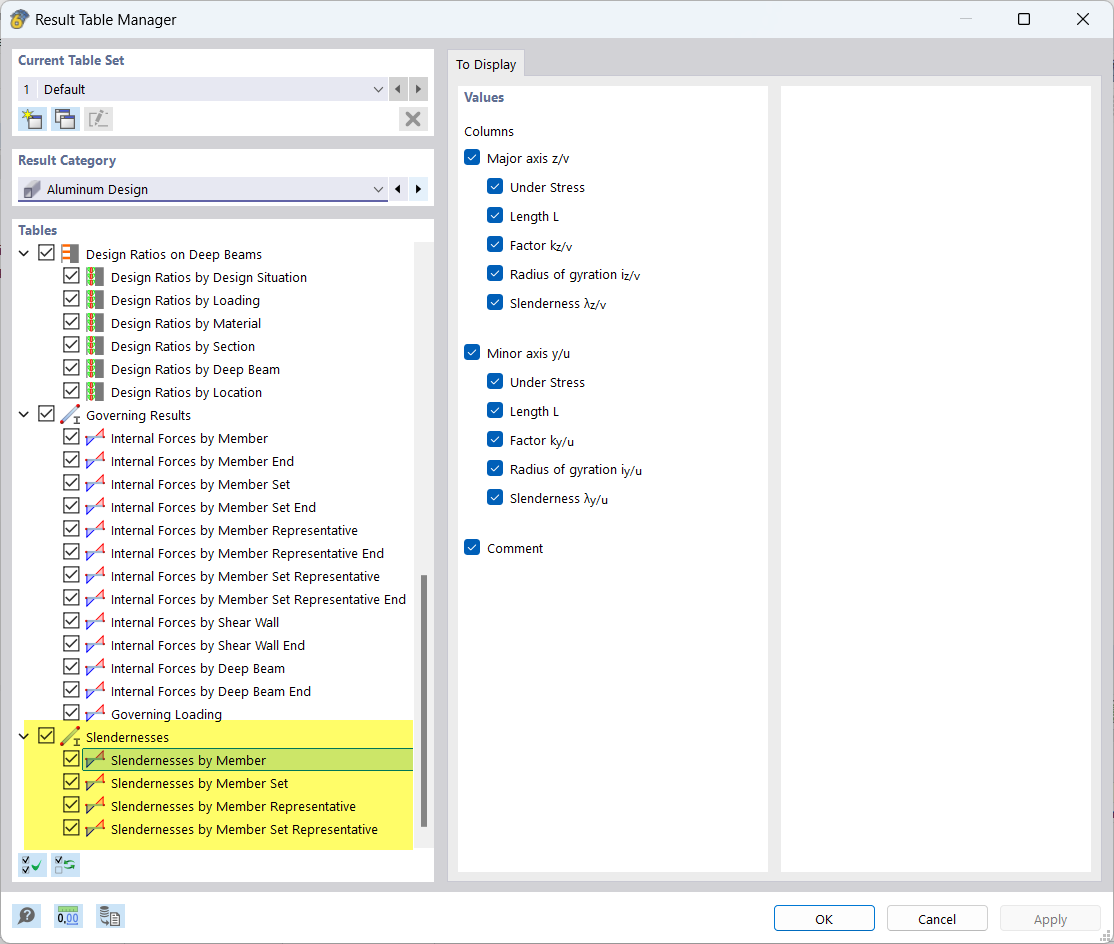This screenshot has height=944, width=1114.
Task: Select previous table set arrow
Action: click(398, 89)
